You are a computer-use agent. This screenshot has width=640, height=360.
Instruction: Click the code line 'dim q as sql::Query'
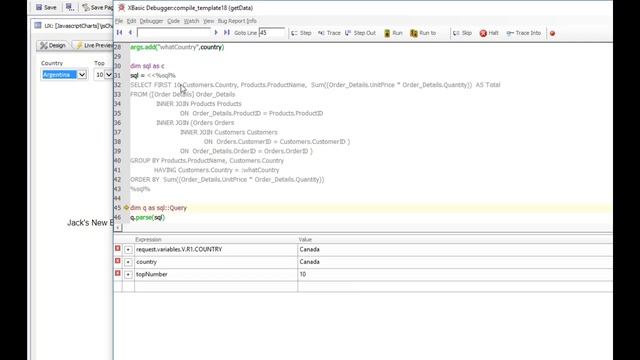click(x=158, y=208)
